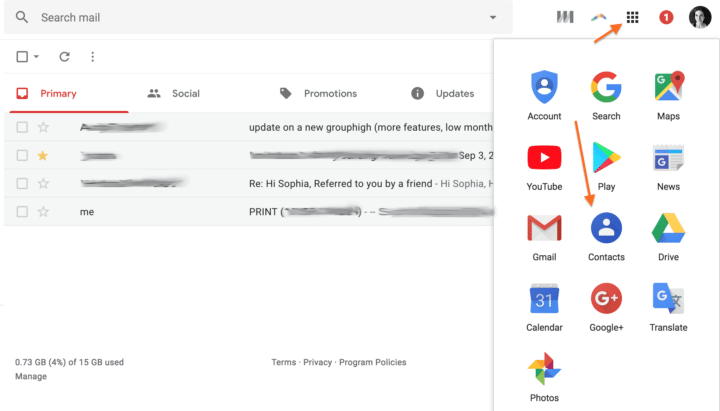Switch to the Promotions tab

point(318,94)
